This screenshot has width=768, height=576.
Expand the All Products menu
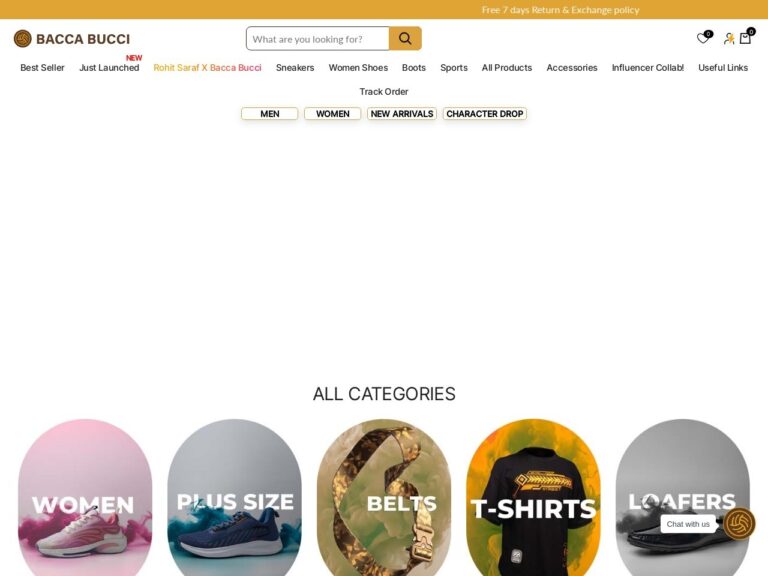click(x=506, y=68)
